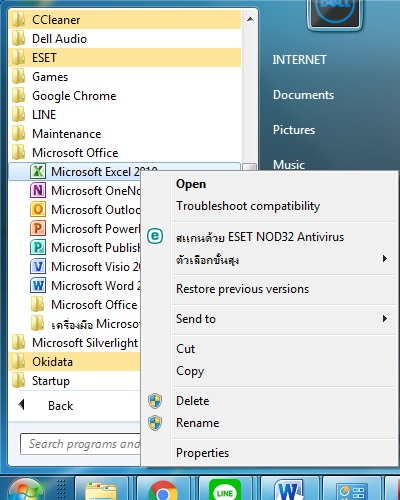The height and width of the screenshot is (500, 400).
Task: Click the Search programs input field
Action: 80,444
